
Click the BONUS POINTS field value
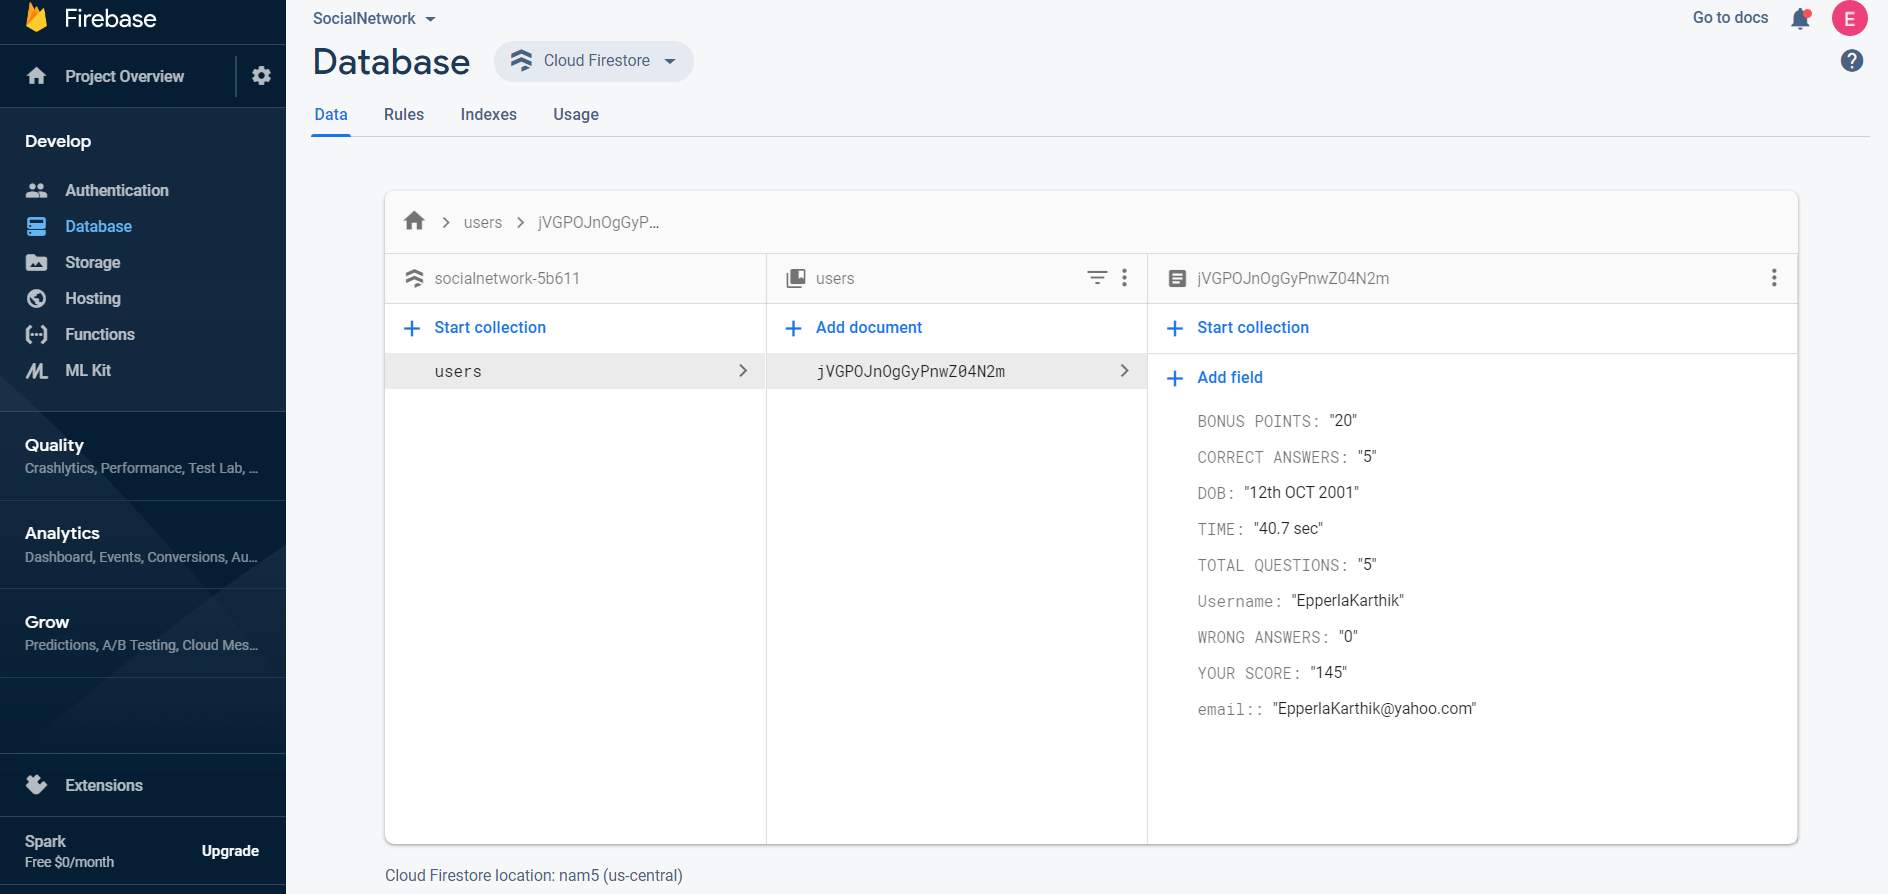coord(1343,421)
